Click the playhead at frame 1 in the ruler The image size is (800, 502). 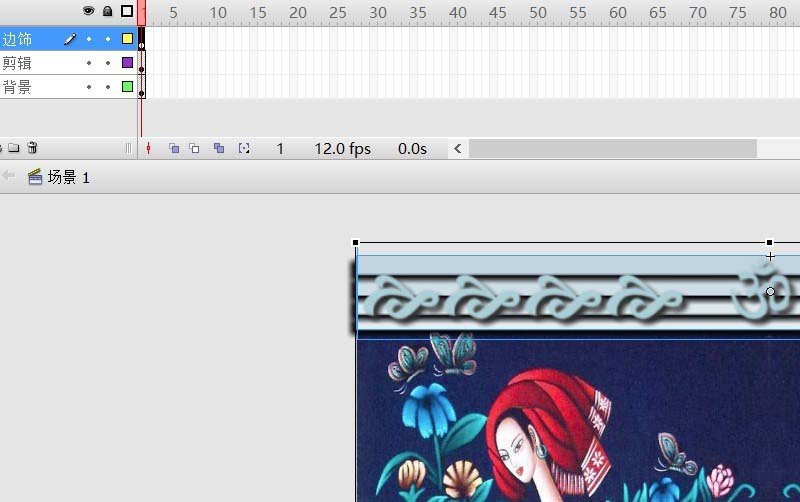[x=141, y=12]
